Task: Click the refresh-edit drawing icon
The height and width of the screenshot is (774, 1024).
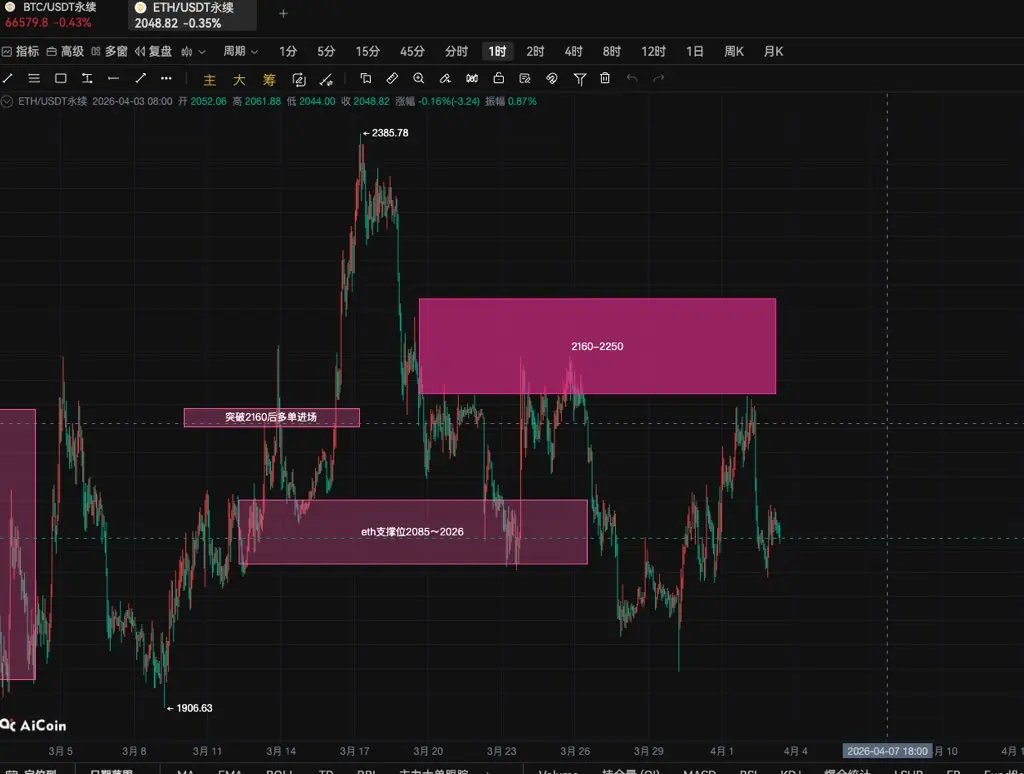Action: pyautogui.click(x=299, y=80)
